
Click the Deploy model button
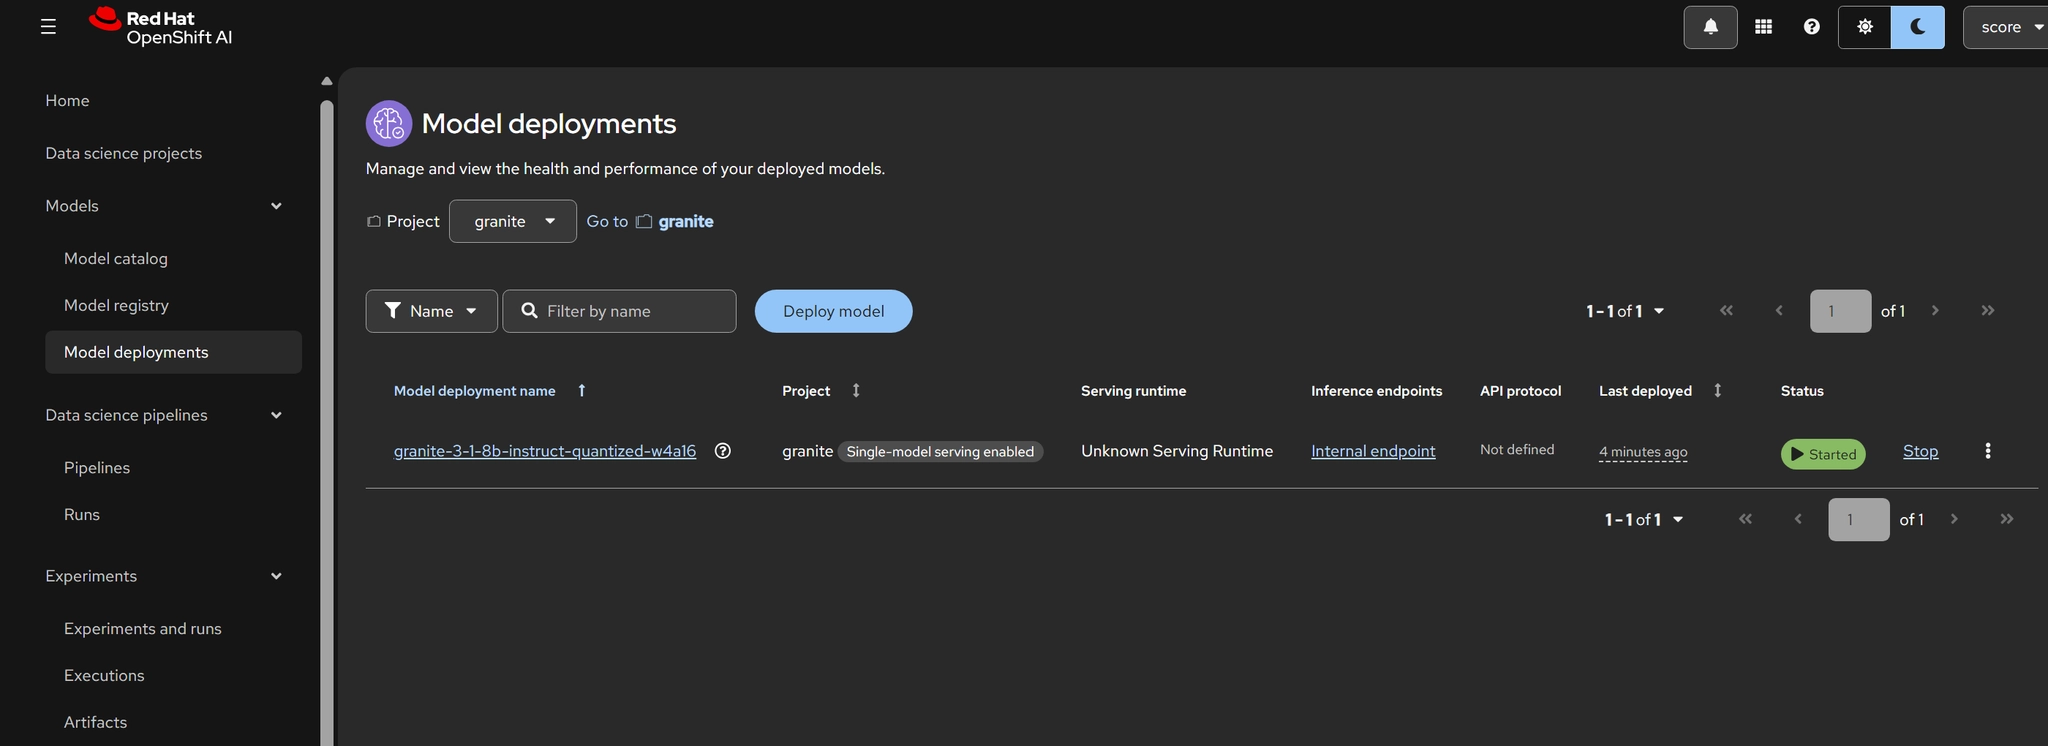pos(833,311)
